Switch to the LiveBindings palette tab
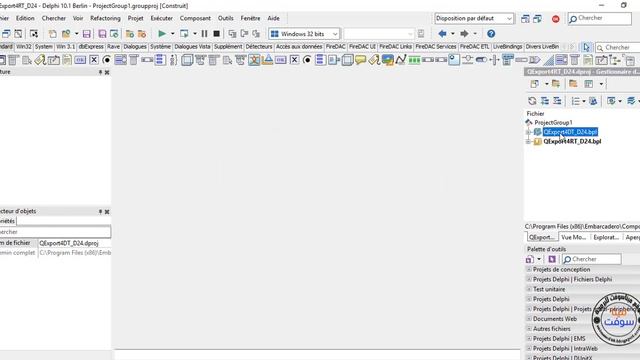This screenshot has height=360, width=640. 507,47
